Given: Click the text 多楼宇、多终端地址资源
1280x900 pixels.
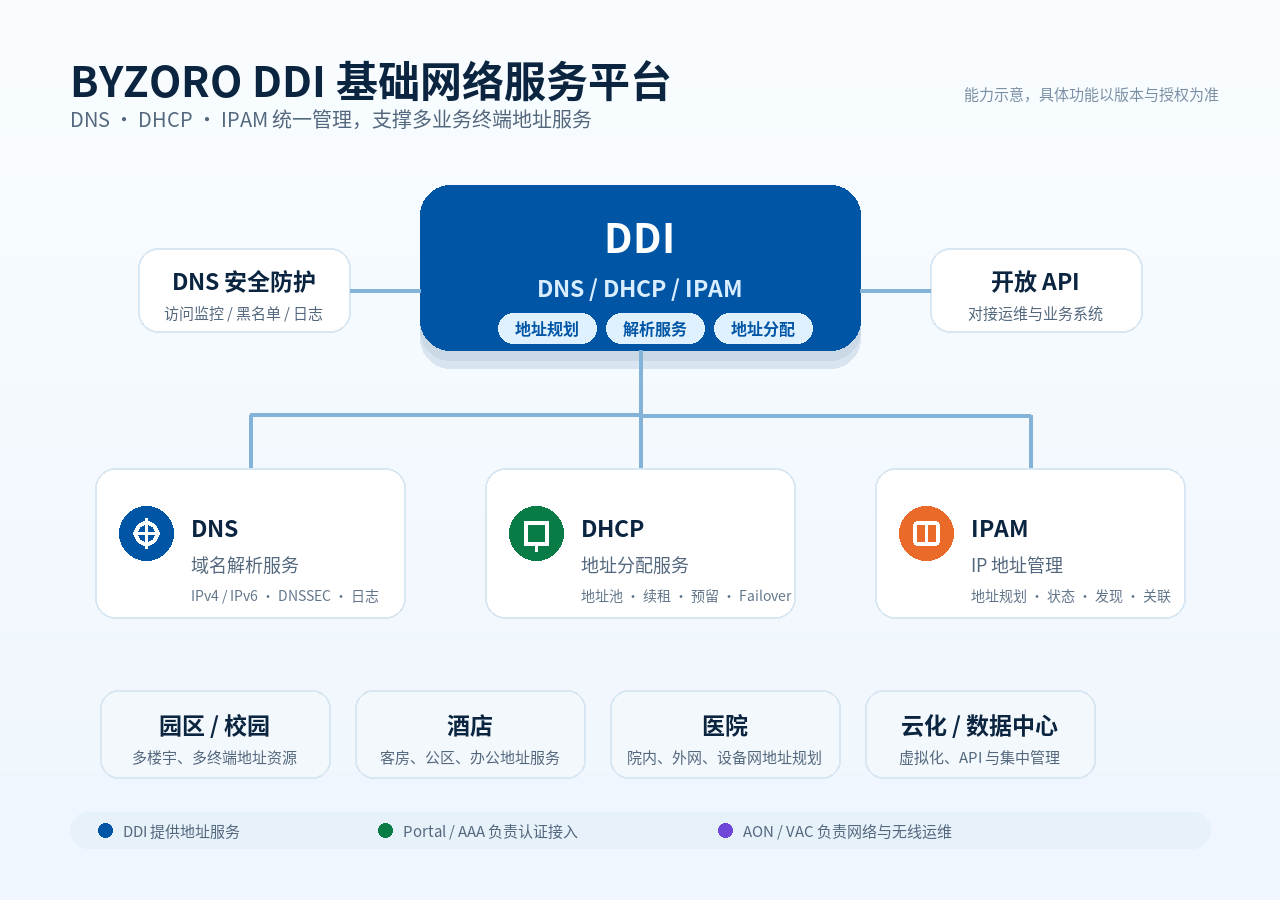Looking at the screenshot, I should click(x=215, y=758).
